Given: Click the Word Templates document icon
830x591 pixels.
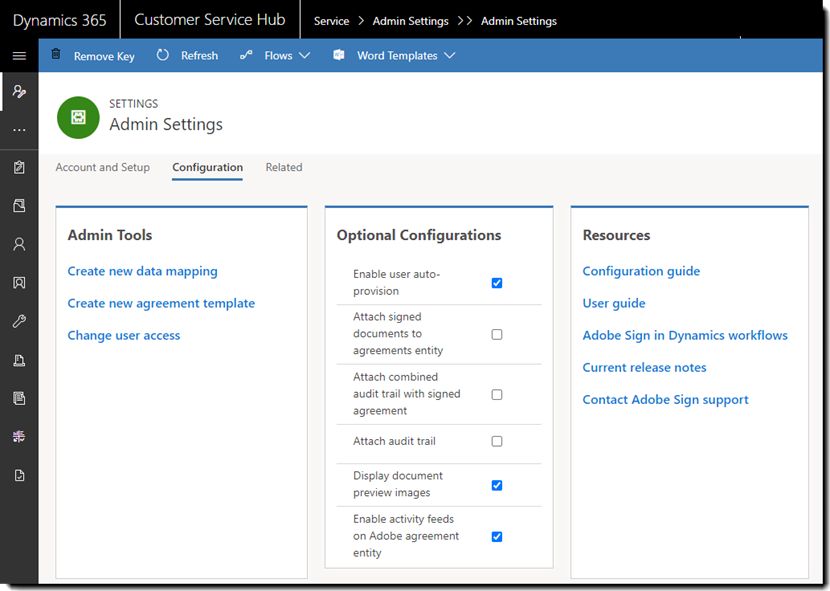Looking at the screenshot, I should pos(339,55).
